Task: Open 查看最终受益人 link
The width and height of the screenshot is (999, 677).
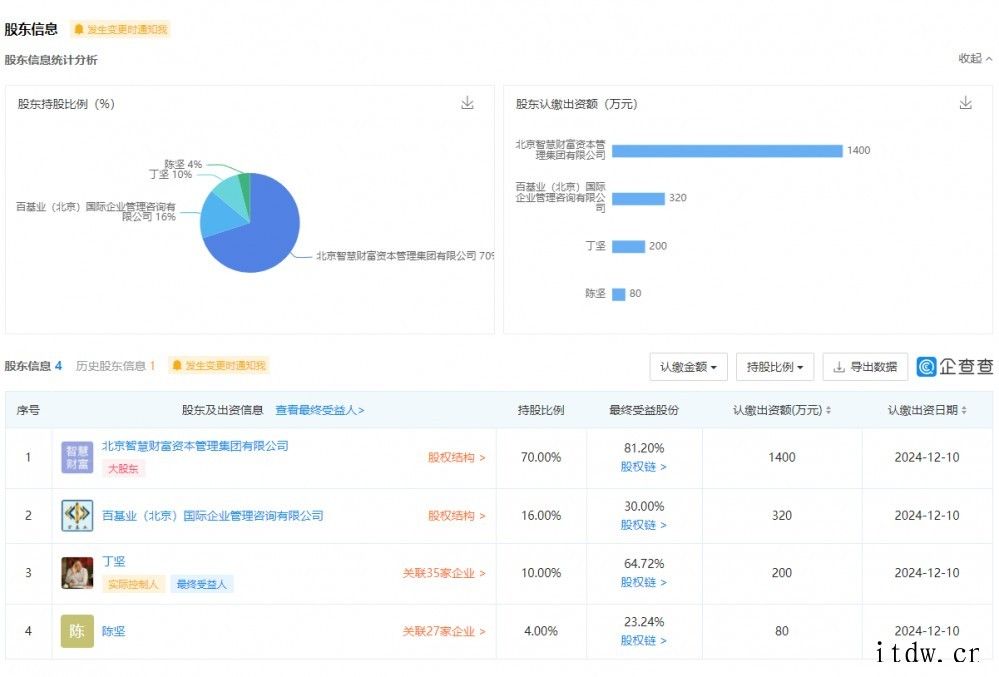Action: pos(320,410)
